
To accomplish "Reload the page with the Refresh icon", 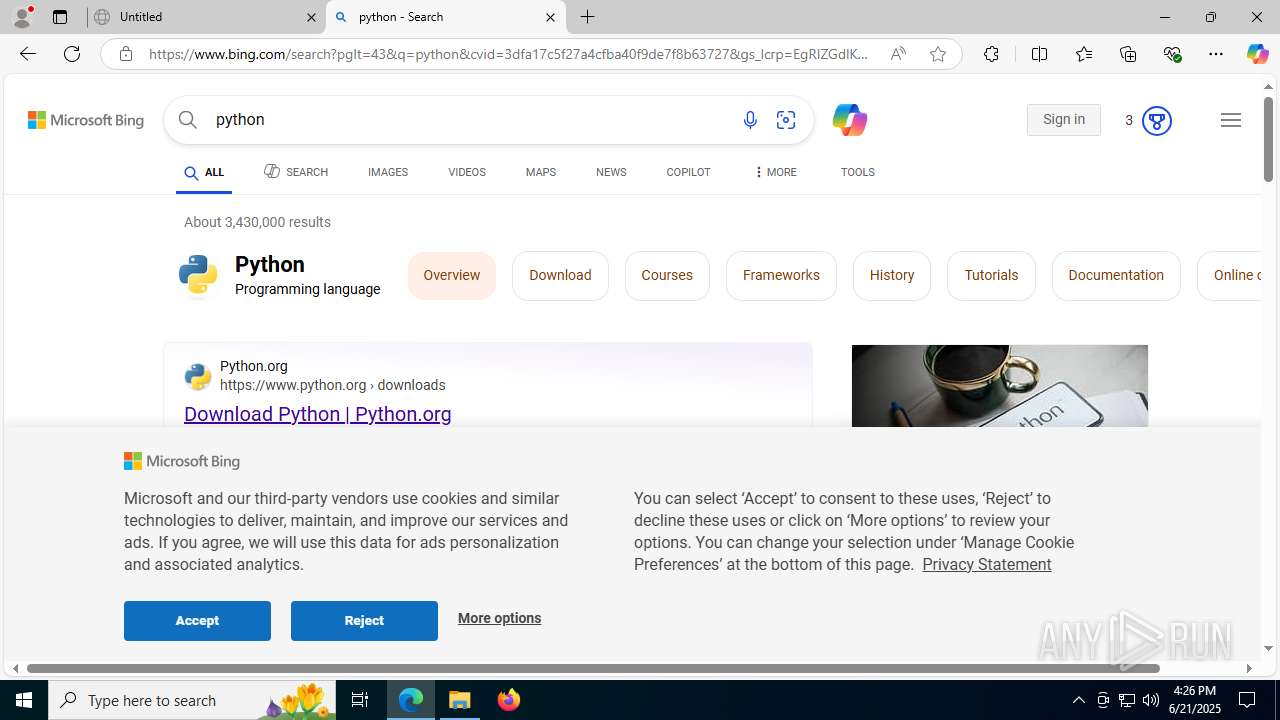I will point(72,54).
